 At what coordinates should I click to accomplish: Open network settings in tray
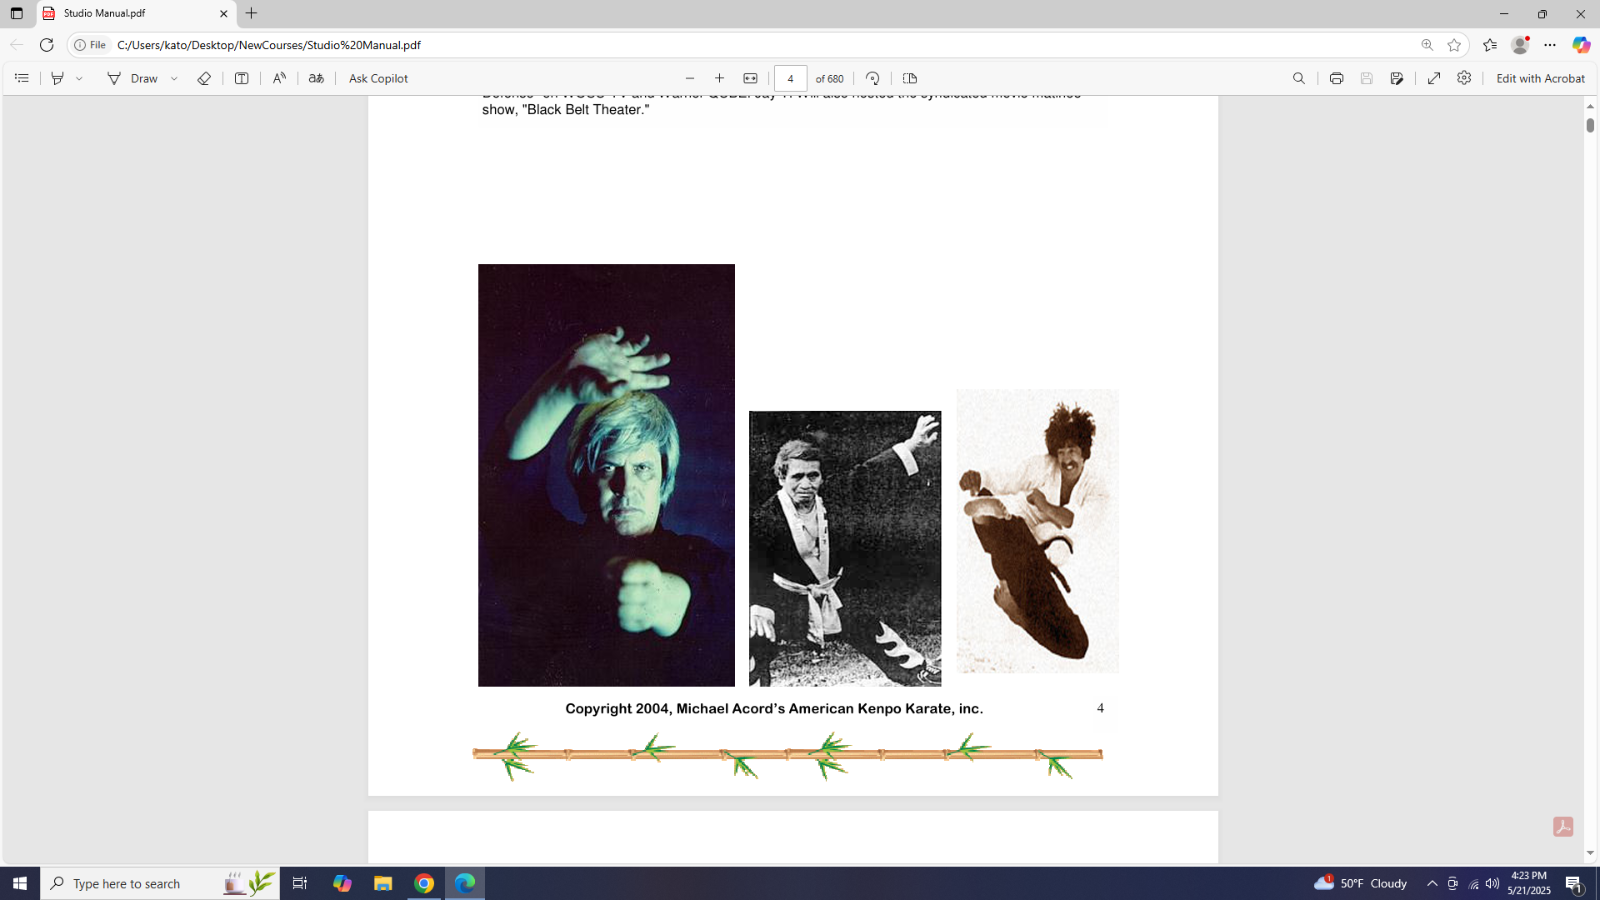1473,883
